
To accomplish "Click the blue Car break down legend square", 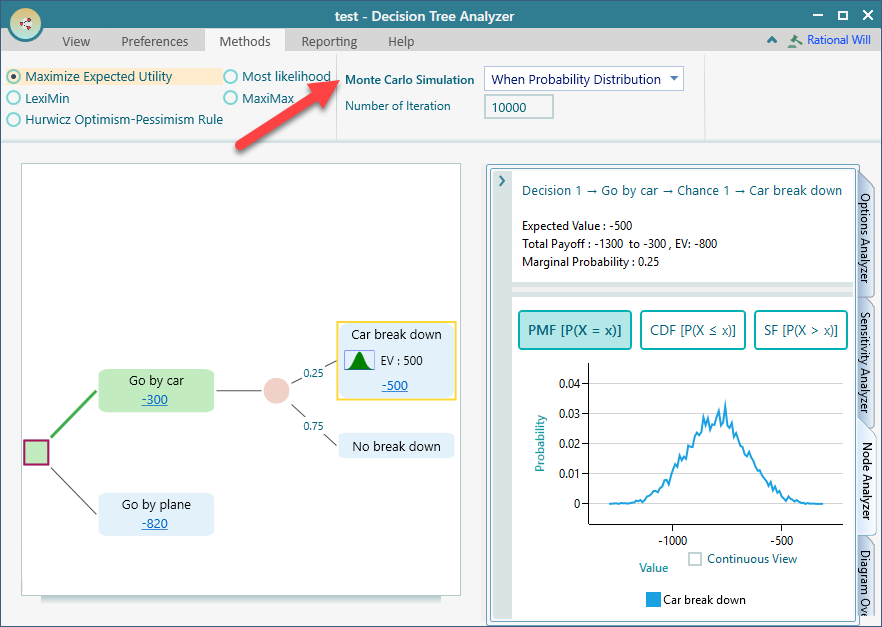I will point(653,600).
